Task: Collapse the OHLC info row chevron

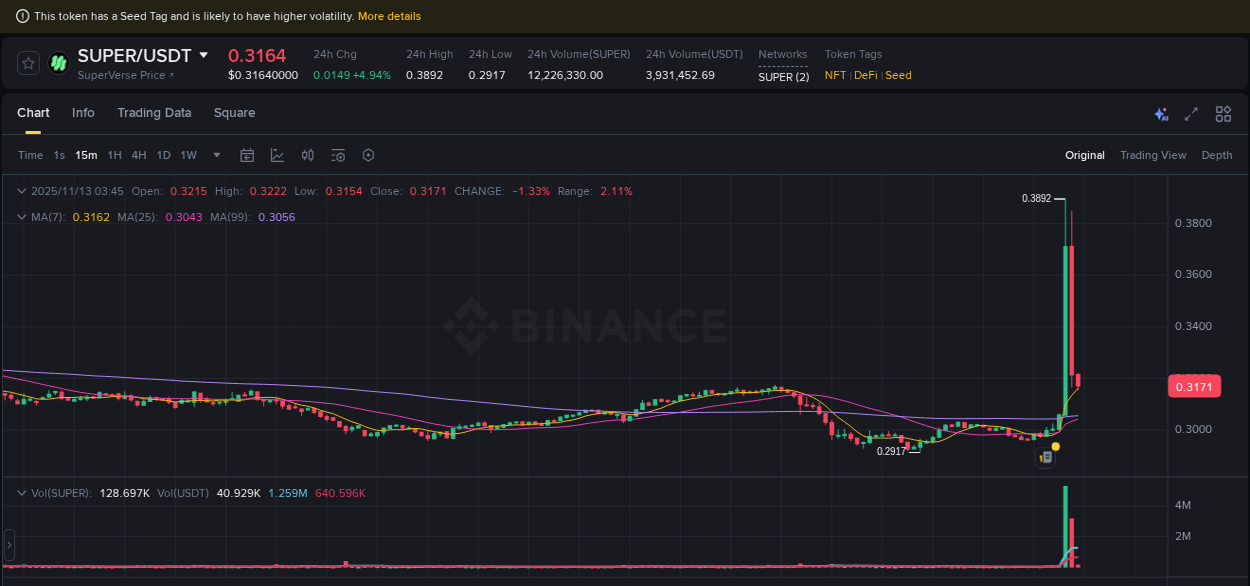Action: point(21,190)
